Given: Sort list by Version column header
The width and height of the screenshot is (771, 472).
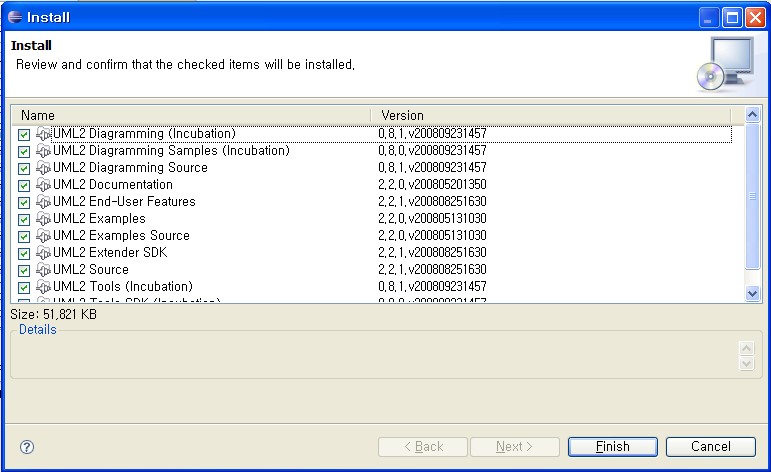Looking at the screenshot, I should tap(551, 116).
